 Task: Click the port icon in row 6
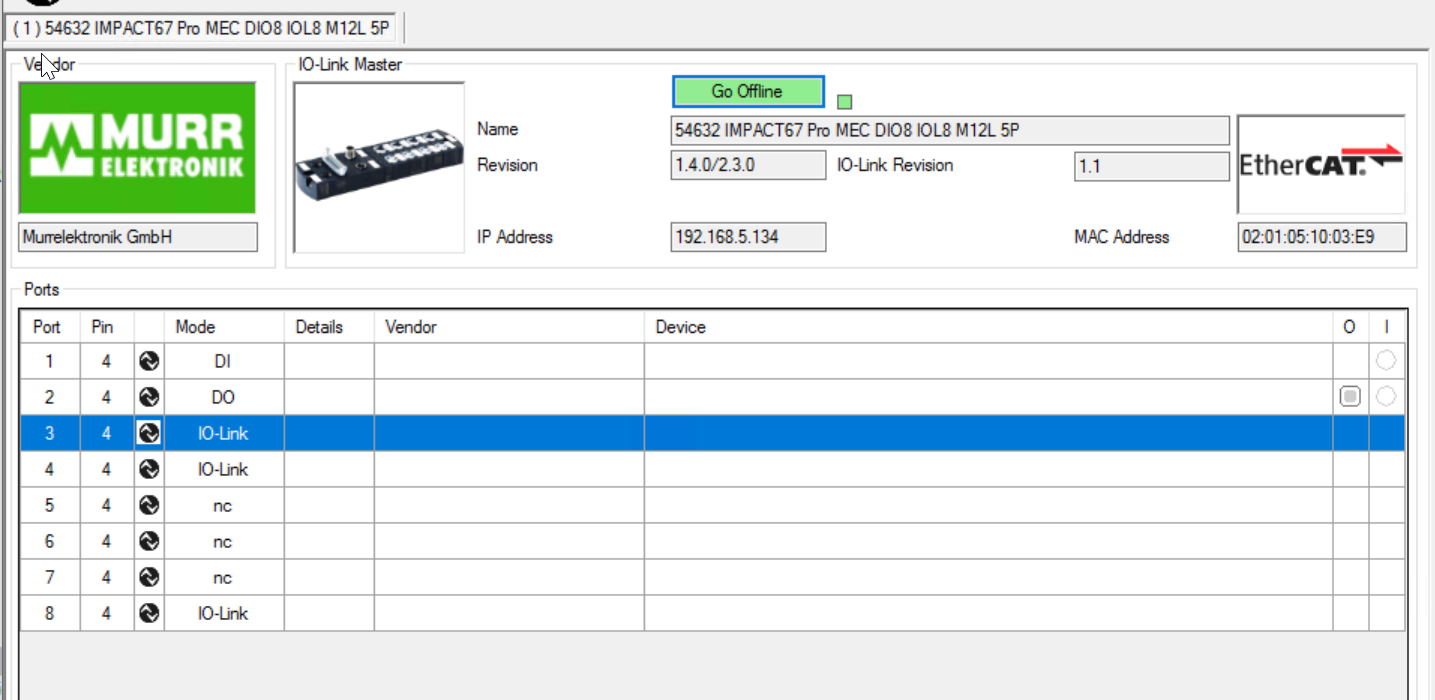149,541
